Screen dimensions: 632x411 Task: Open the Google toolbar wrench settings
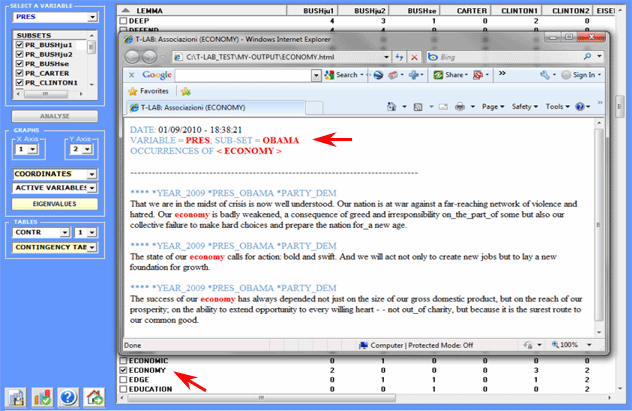pos(545,75)
